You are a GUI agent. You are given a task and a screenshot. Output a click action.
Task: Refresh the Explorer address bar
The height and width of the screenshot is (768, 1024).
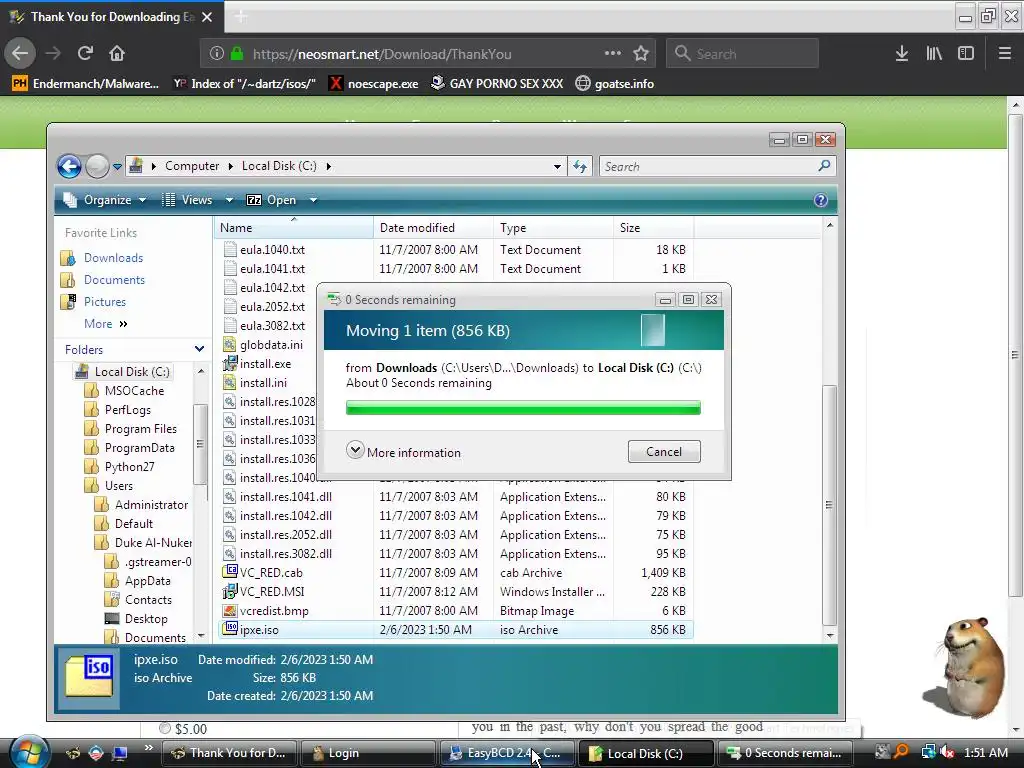pos(580,167)
